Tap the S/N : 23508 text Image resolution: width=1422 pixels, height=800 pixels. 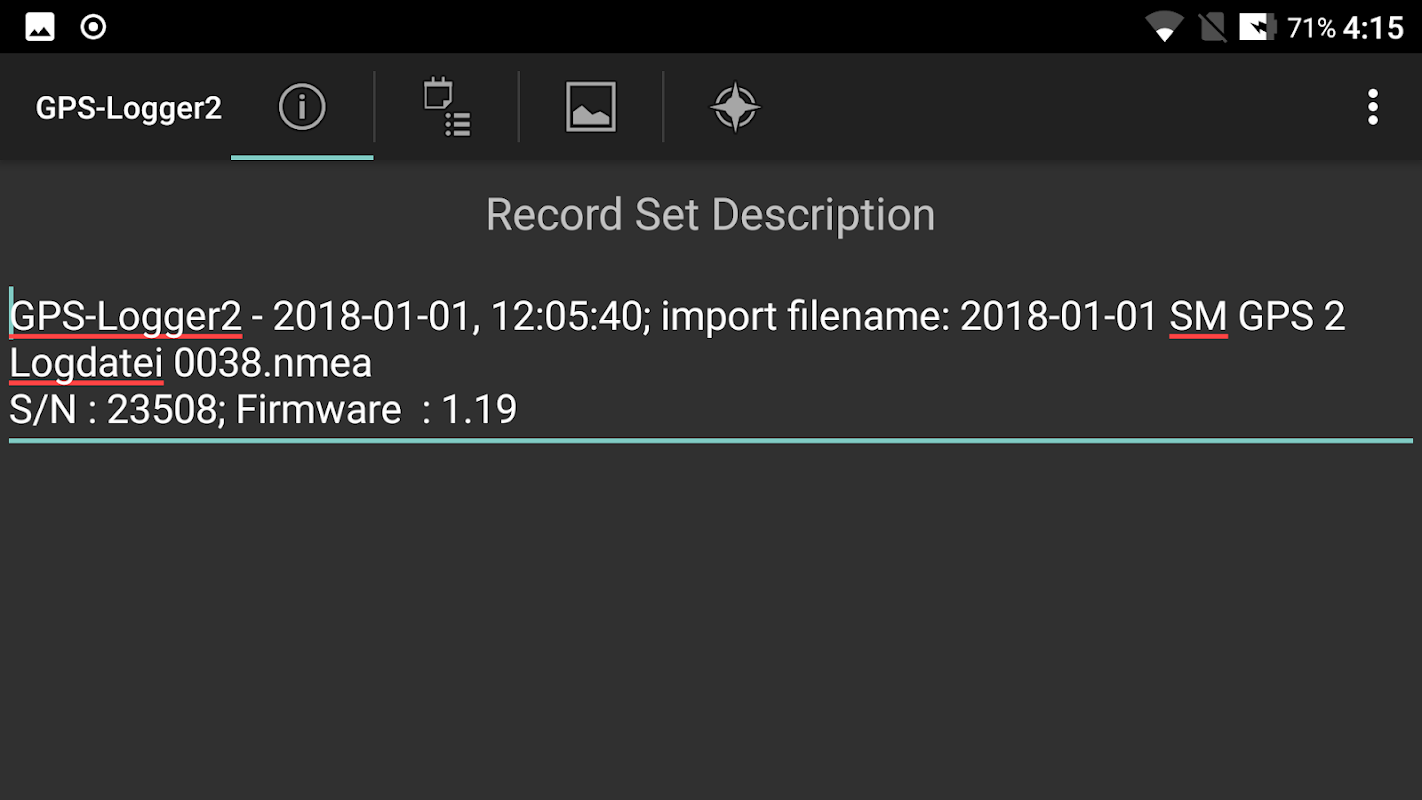pos(114,410)
